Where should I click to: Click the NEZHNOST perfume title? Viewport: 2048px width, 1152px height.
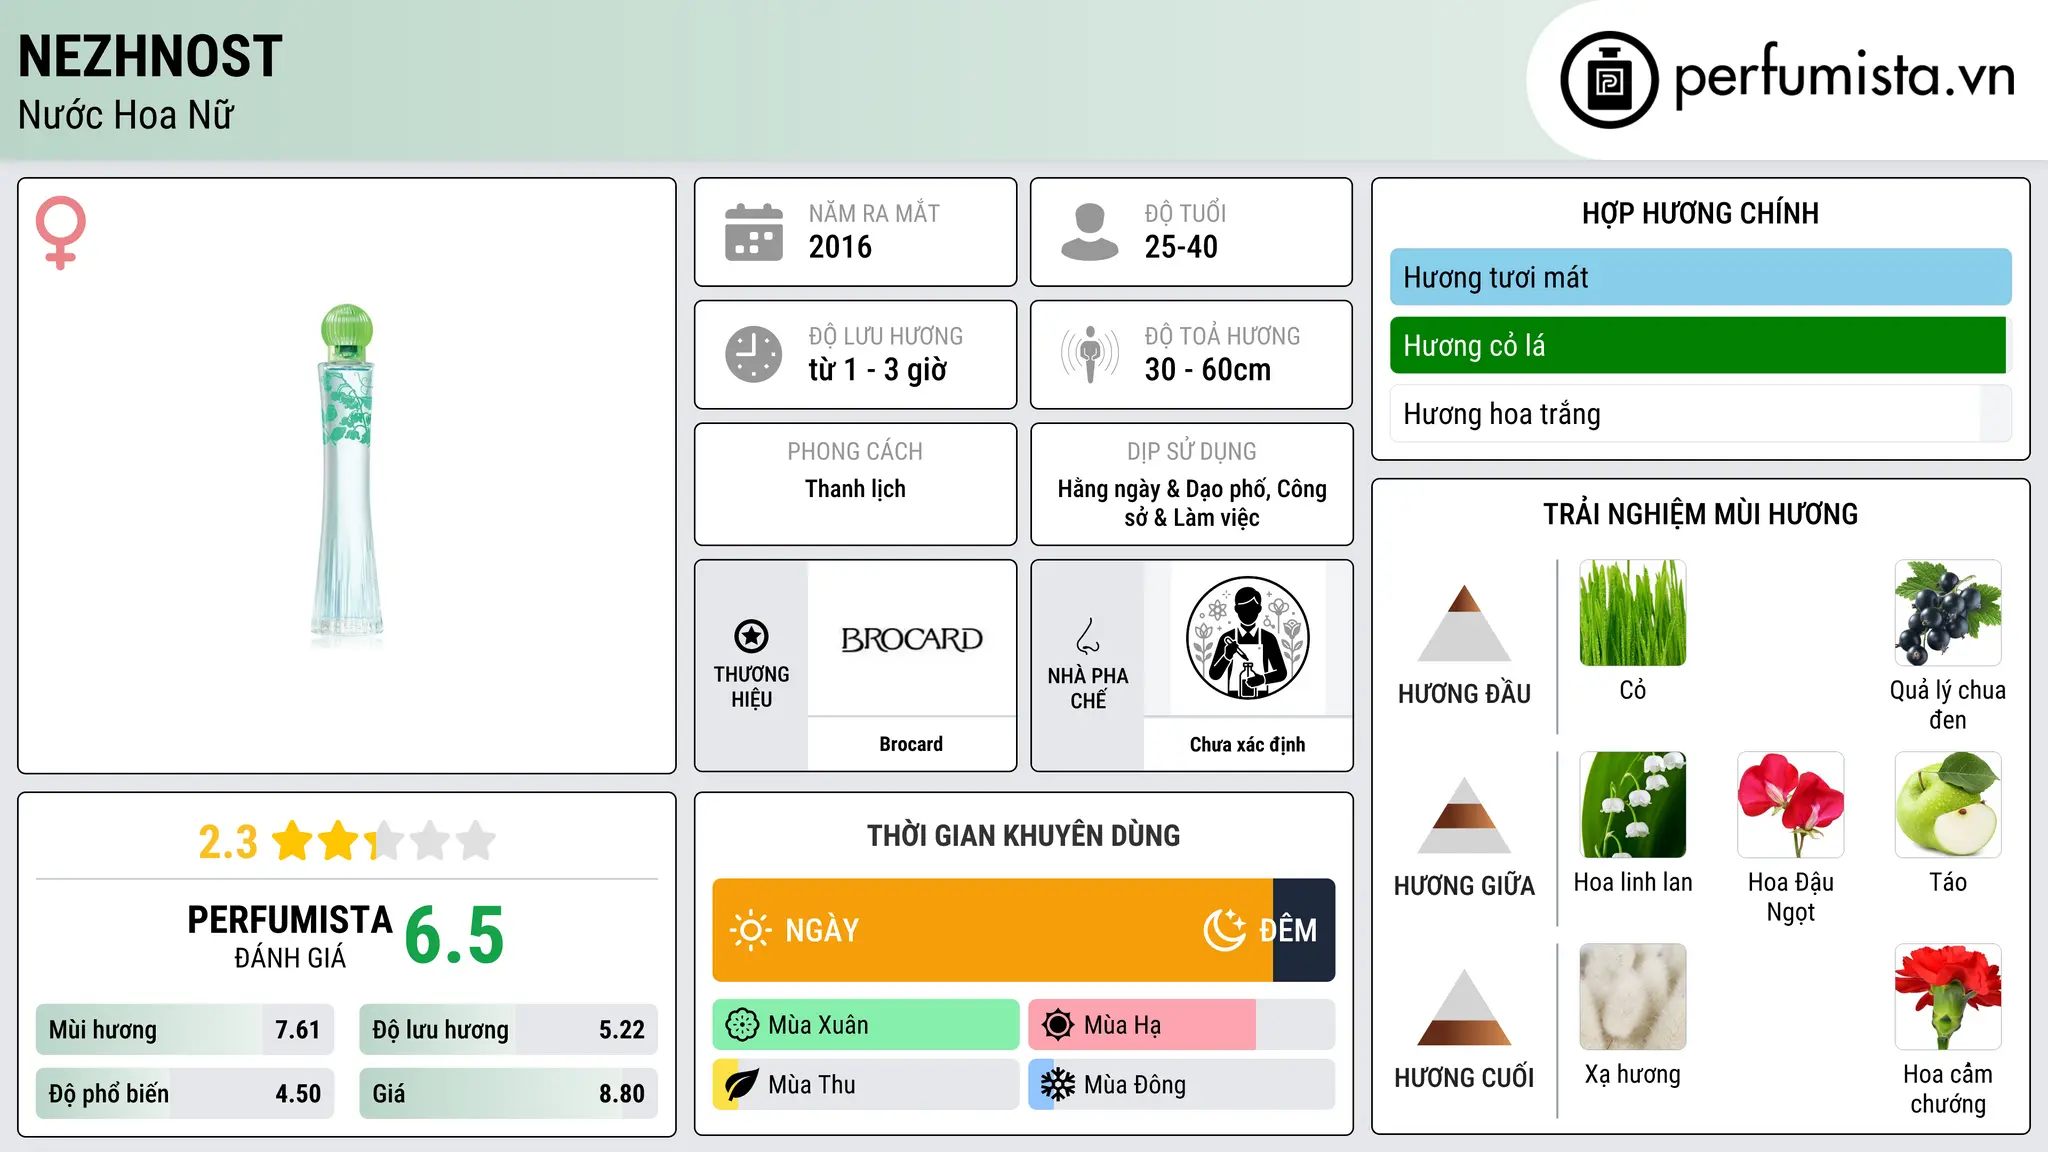click(x=150, y=56)
